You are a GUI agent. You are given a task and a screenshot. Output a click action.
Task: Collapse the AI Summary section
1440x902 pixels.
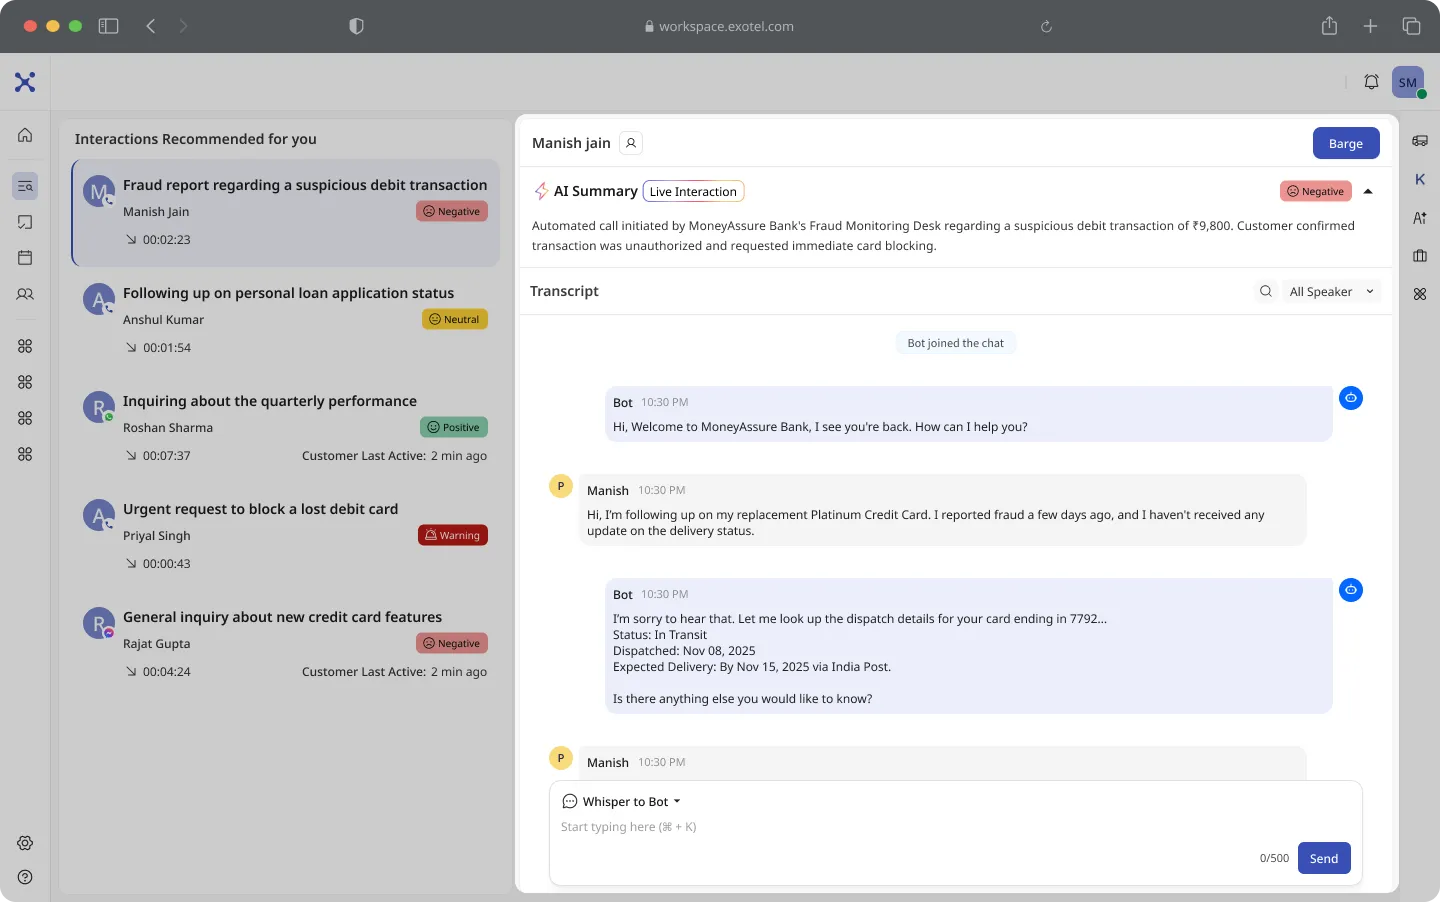tap(1368, 191)
